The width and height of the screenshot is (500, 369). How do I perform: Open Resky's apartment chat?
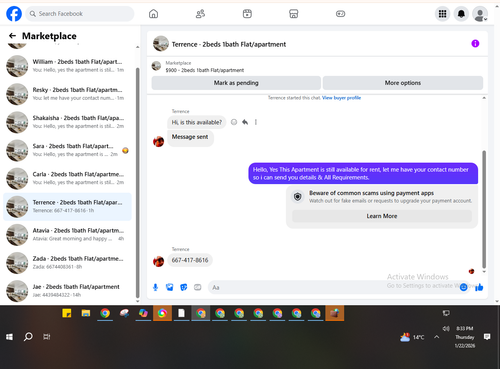pyautogui.click(x=67, y=94)
